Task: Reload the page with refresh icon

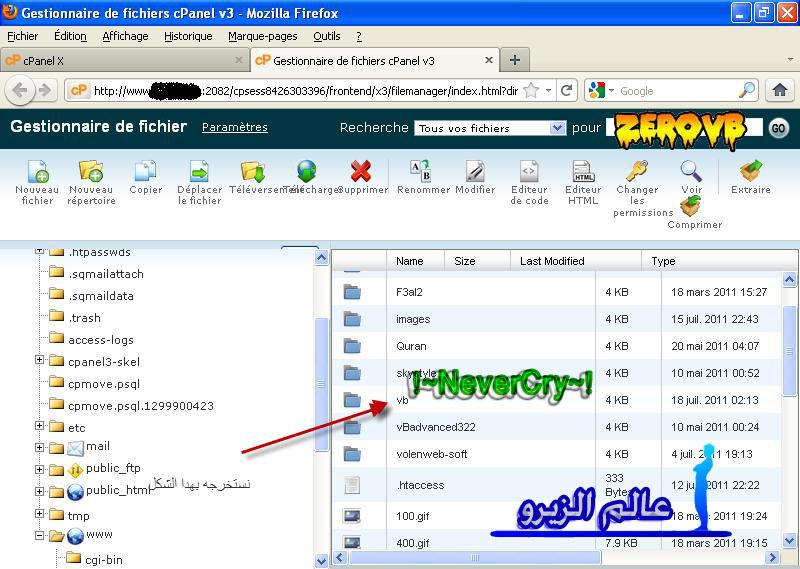Action: tap(566, 91)
